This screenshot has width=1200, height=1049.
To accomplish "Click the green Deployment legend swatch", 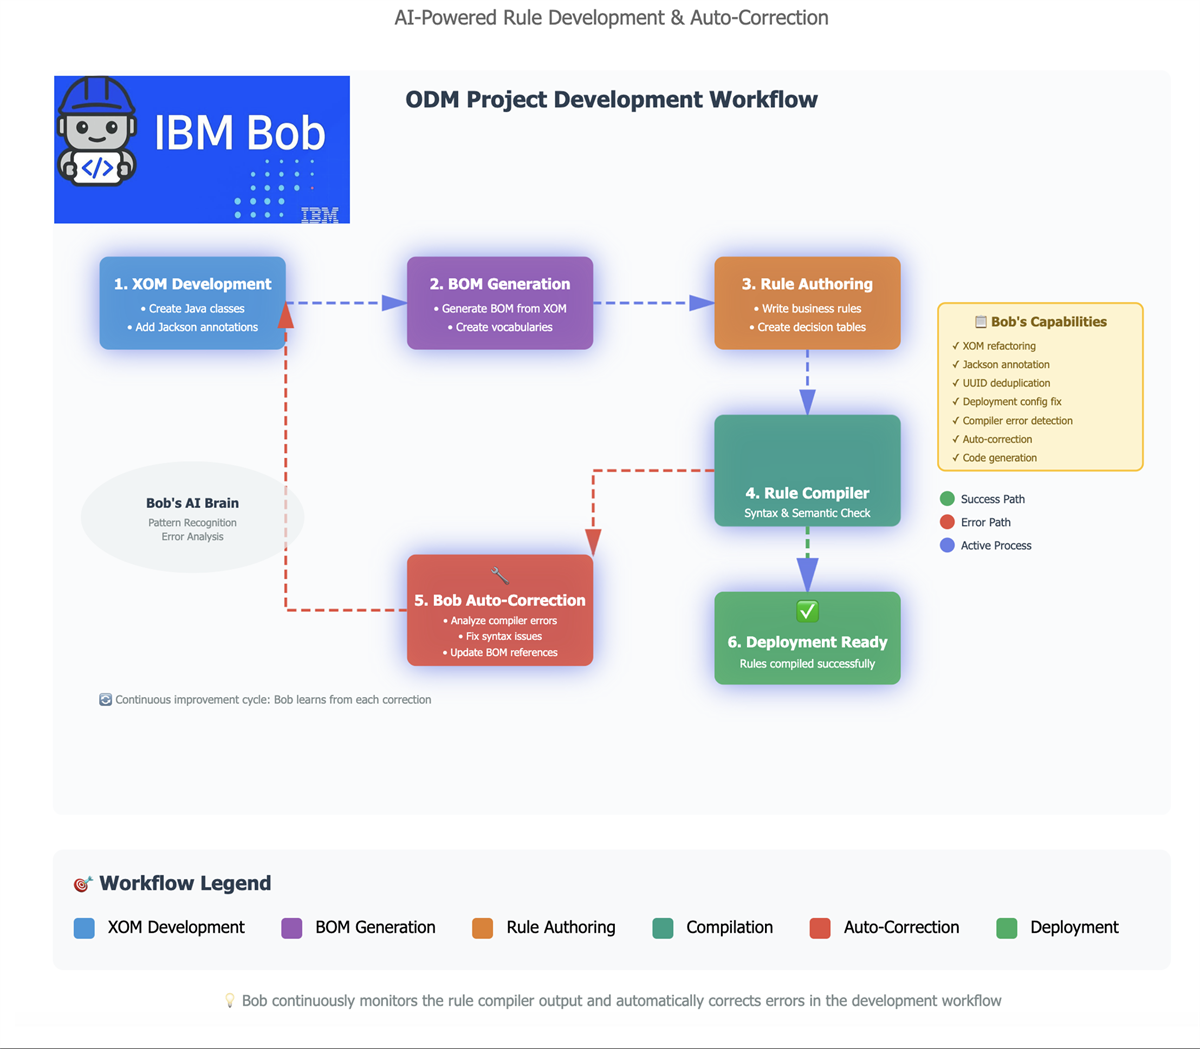I will 1007,928.
